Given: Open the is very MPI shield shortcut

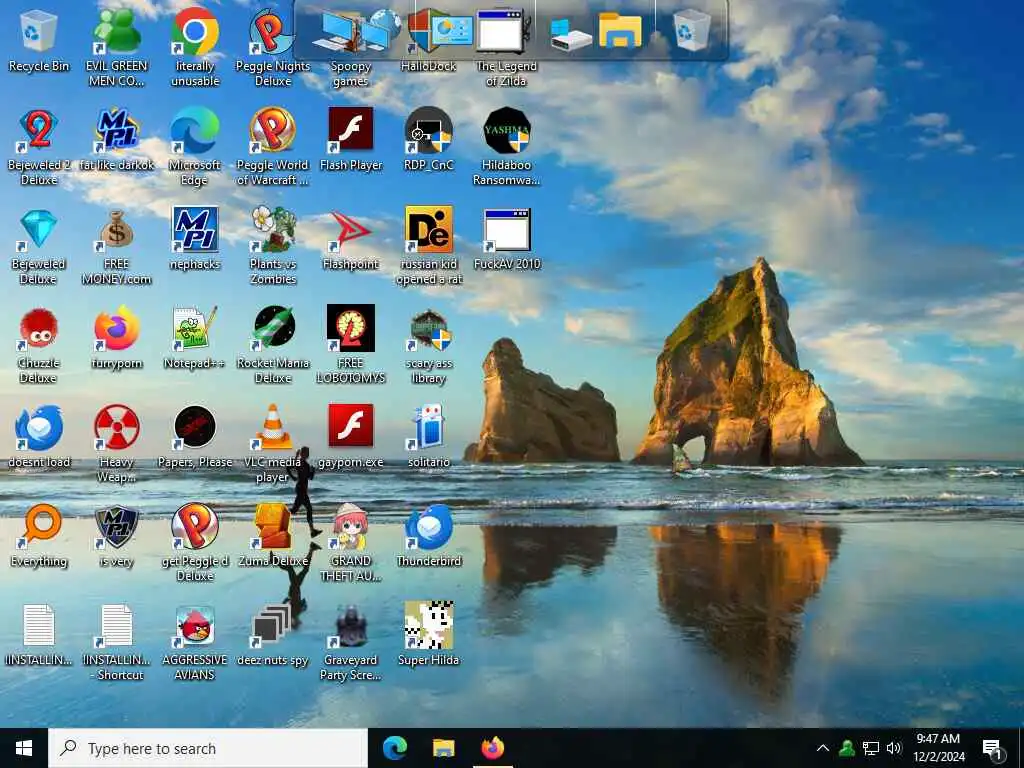Looking at the screenshot, I should pos(116,536).
